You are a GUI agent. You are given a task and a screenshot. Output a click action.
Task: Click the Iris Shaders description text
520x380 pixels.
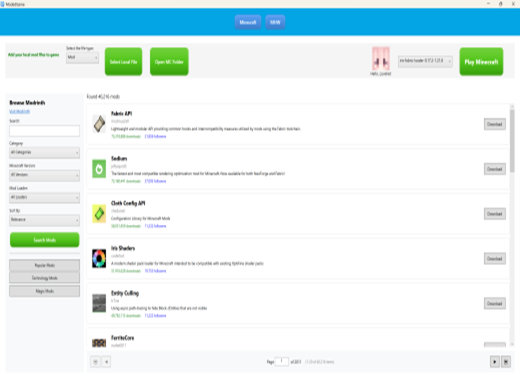tap(187, 263)
